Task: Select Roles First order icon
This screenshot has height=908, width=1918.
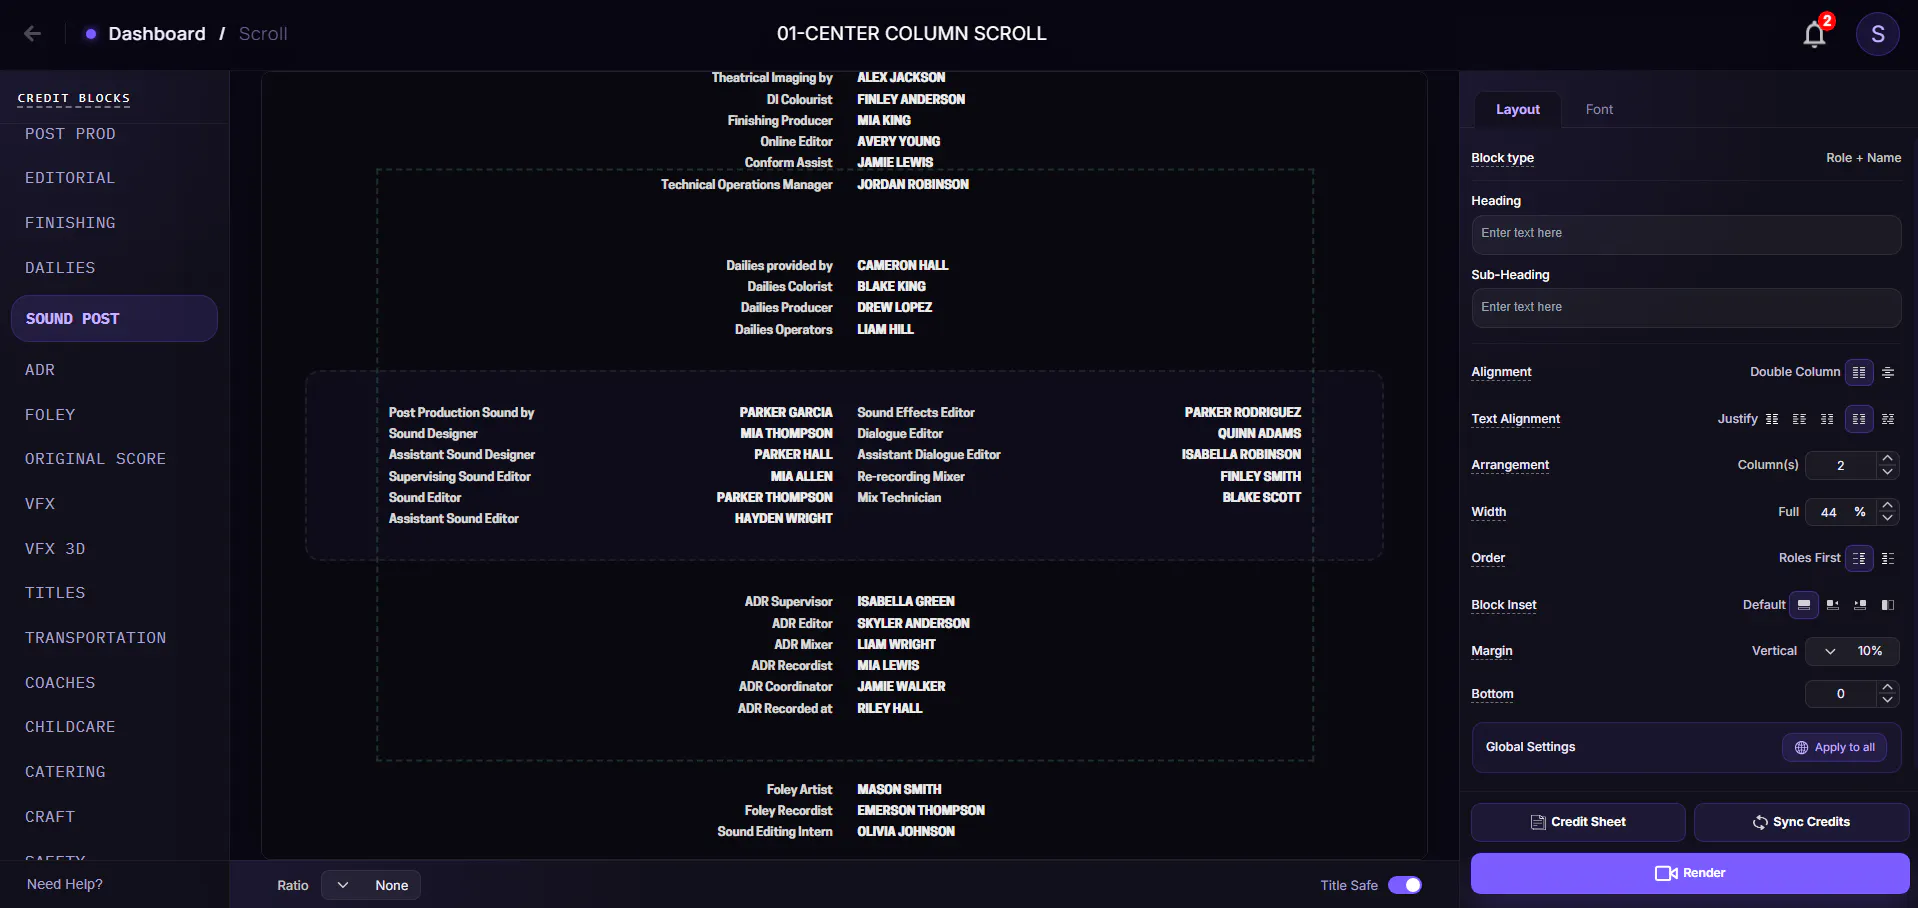Action: coord(1858,558)
